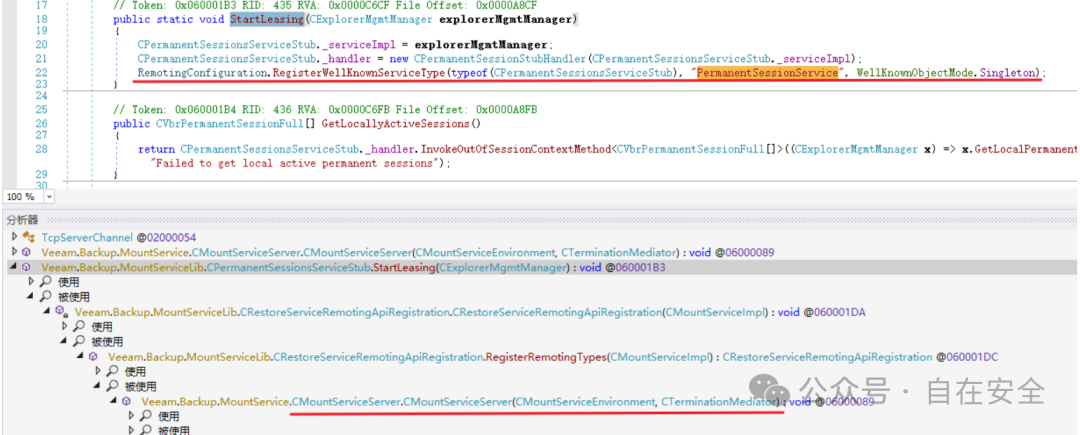Click the magnifier icon of 被使用 under the CRestoreServiceRemotingApiRegistration constructor
Screen dimensions: 1080x435
(79, 341)
